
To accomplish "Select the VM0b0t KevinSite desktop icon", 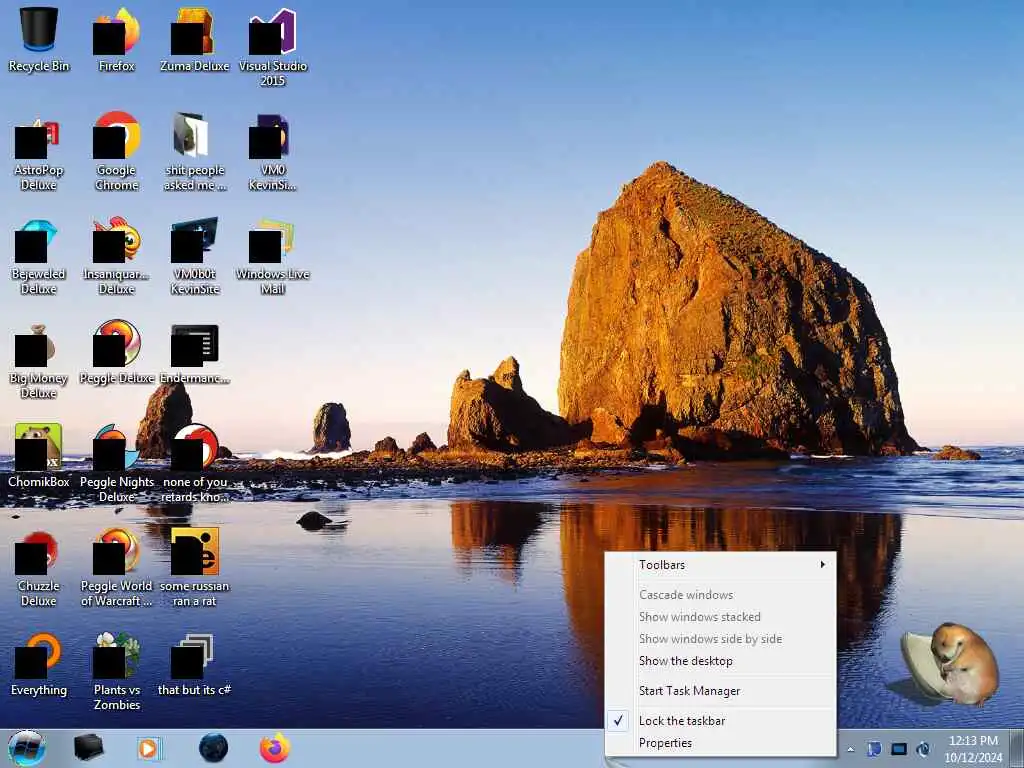I will pos(195,256).
